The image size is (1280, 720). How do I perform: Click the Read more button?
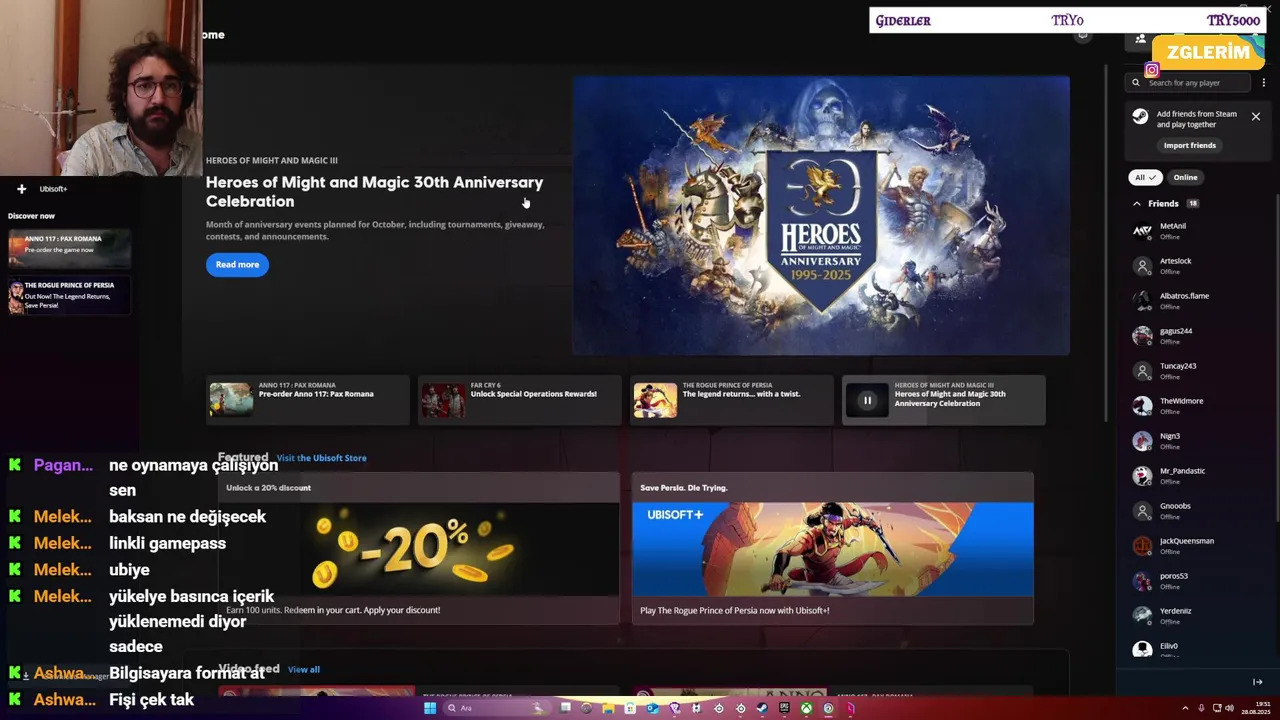tap(237, 265)
